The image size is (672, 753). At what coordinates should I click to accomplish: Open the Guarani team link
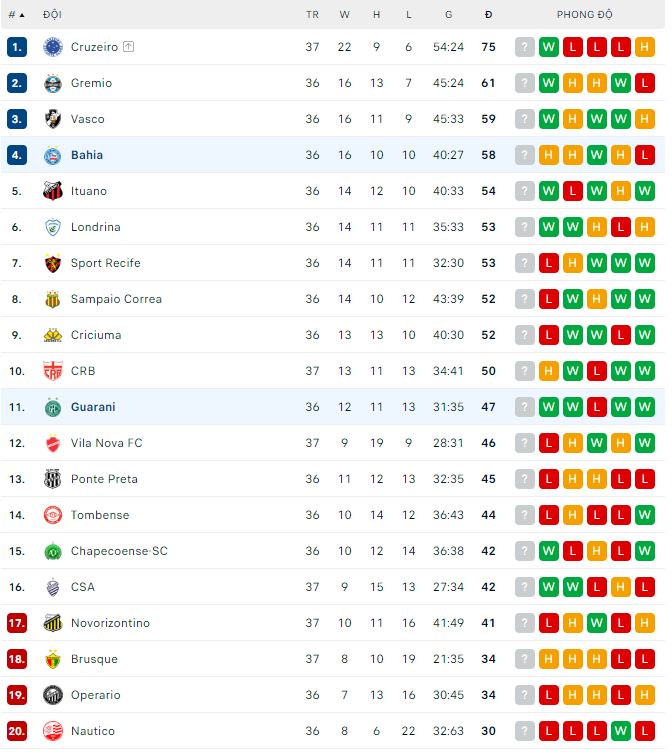click(93, 407)
